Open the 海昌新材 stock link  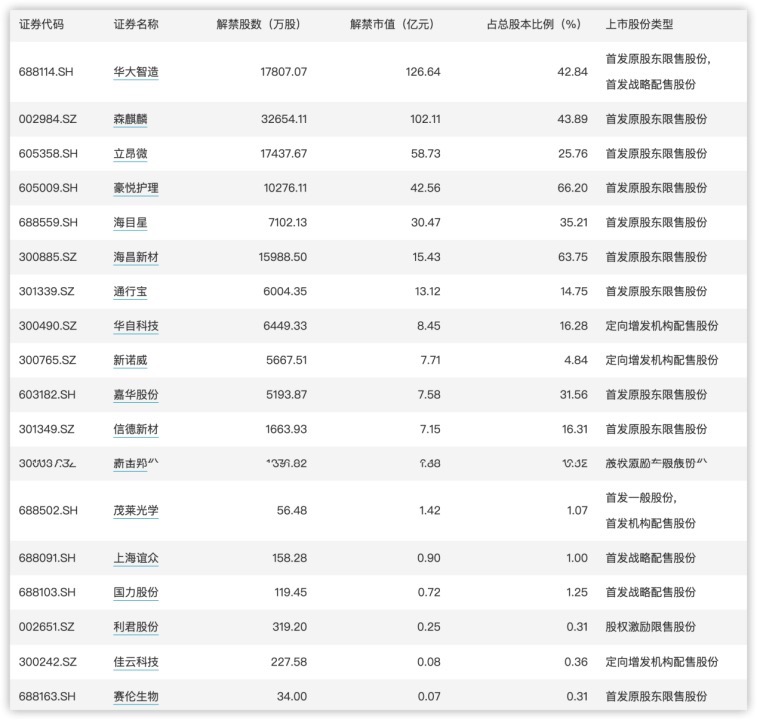tap(136, 257)
